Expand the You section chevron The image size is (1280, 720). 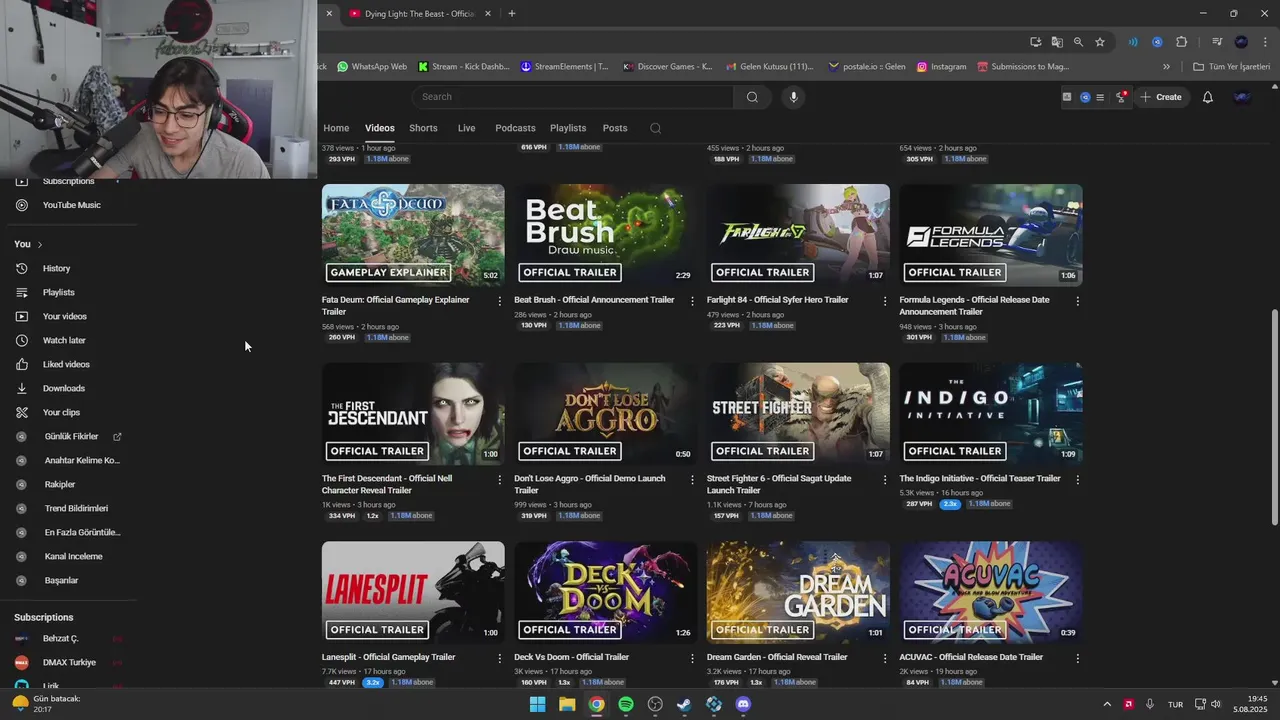(40, 244)
